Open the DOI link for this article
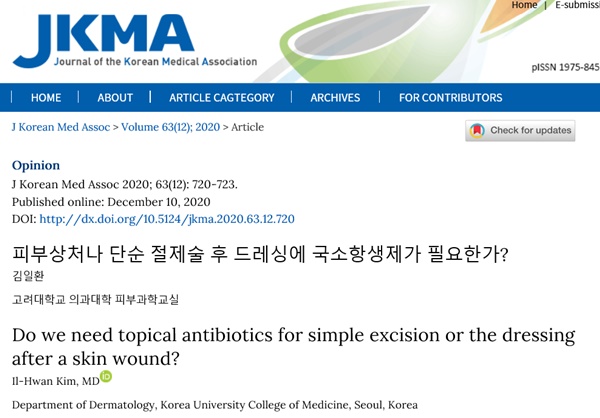The image size is (600, 418). (167, 219)
